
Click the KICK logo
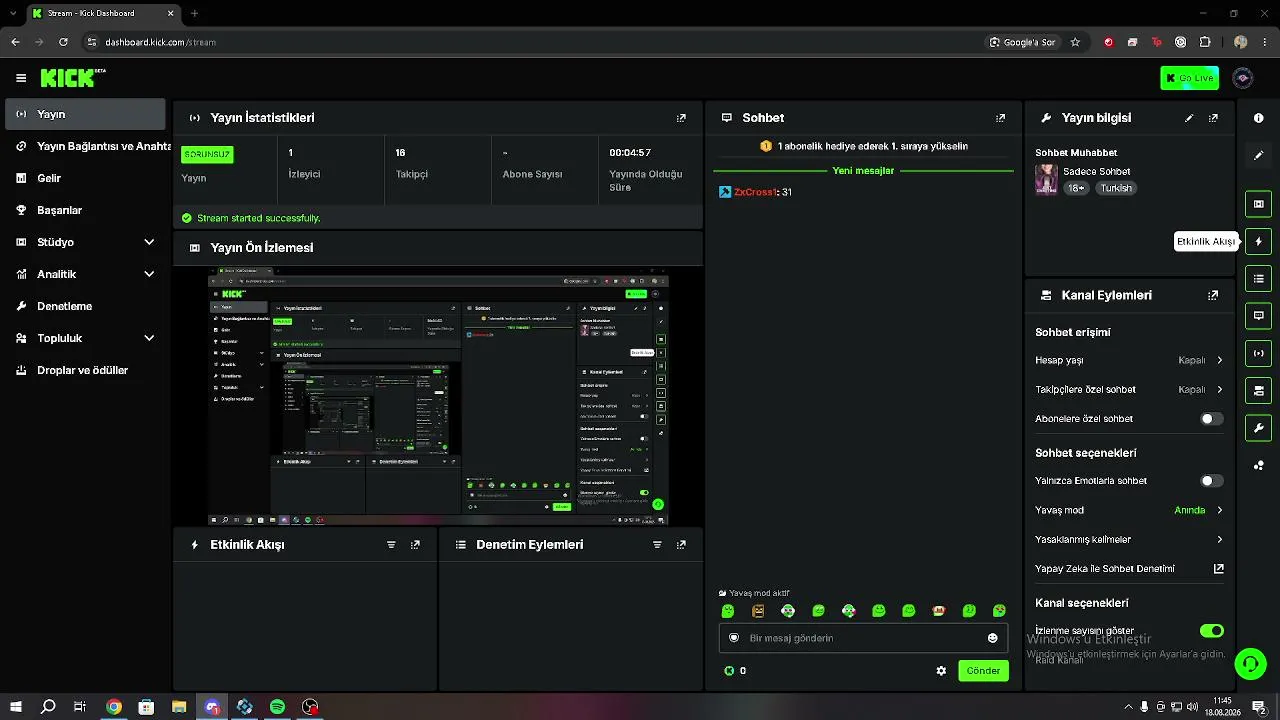coord(72,78)
